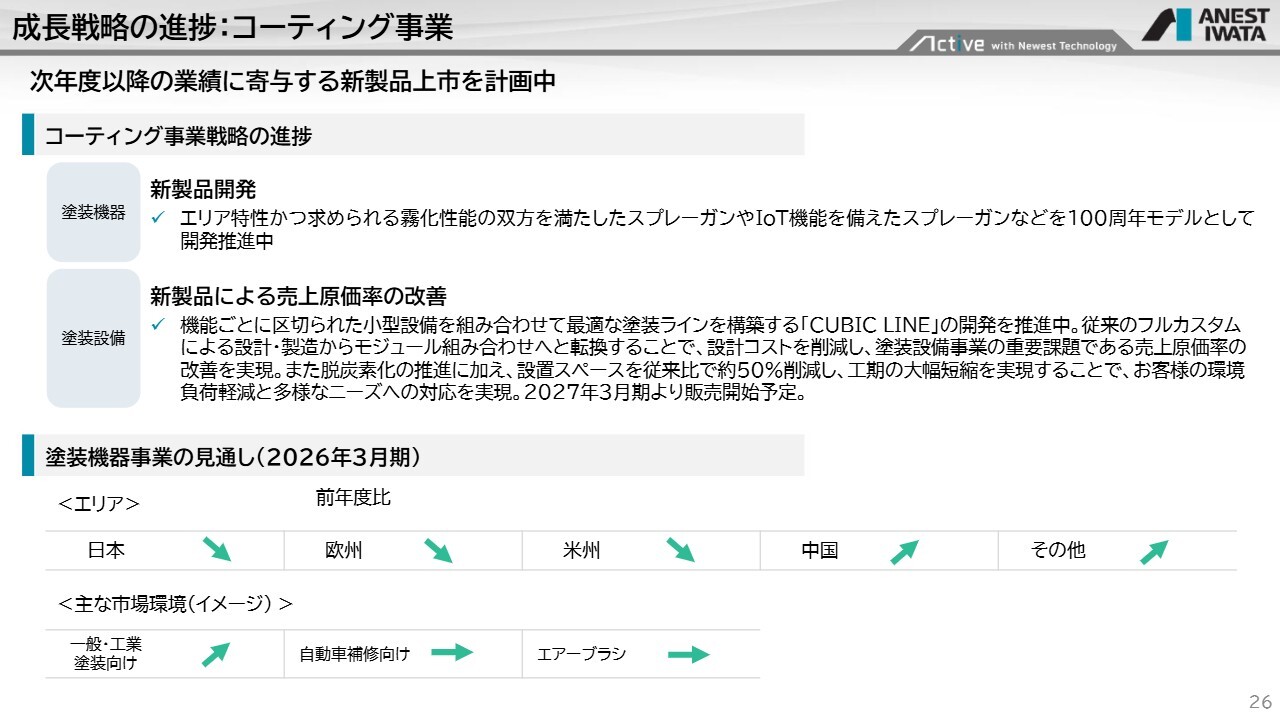
Task: Select the 塗装設備 rounded label box
Action: (93, 338)
